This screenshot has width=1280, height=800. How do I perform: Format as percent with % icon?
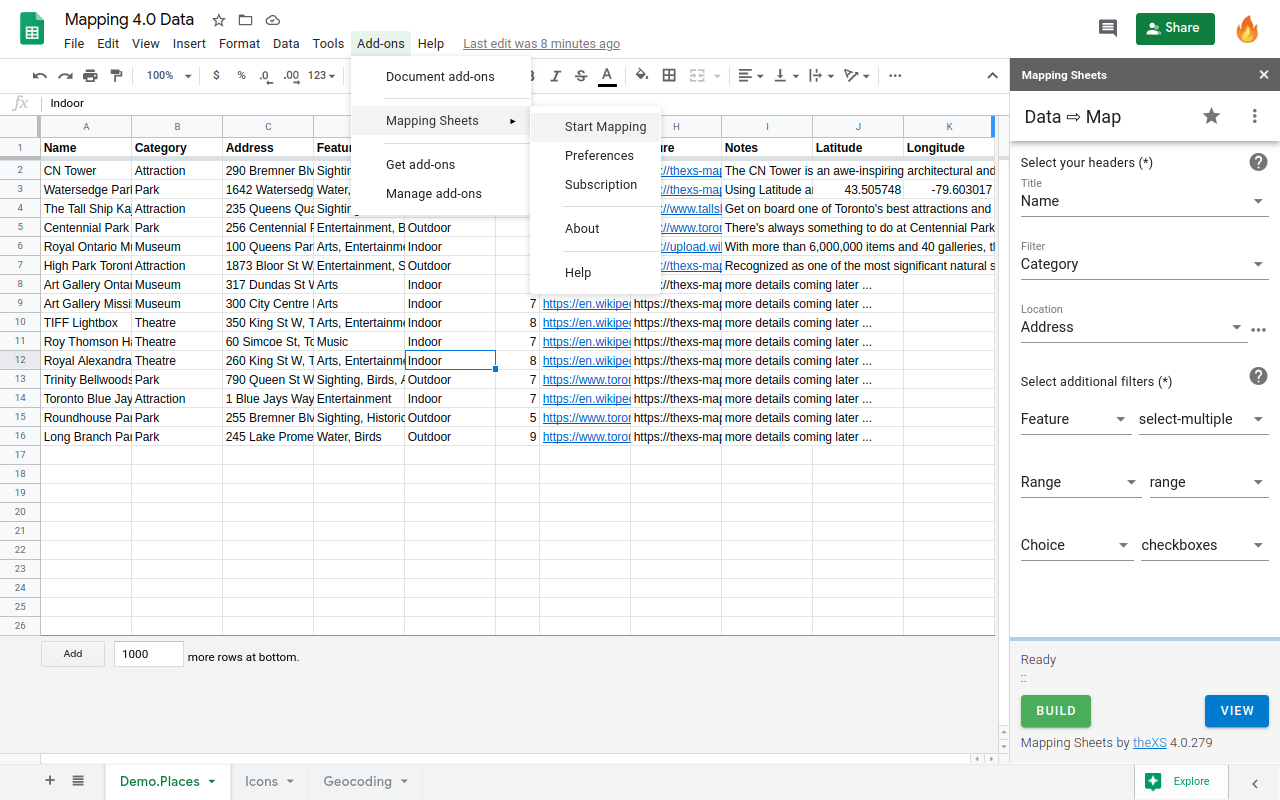(x=241, y=75)
